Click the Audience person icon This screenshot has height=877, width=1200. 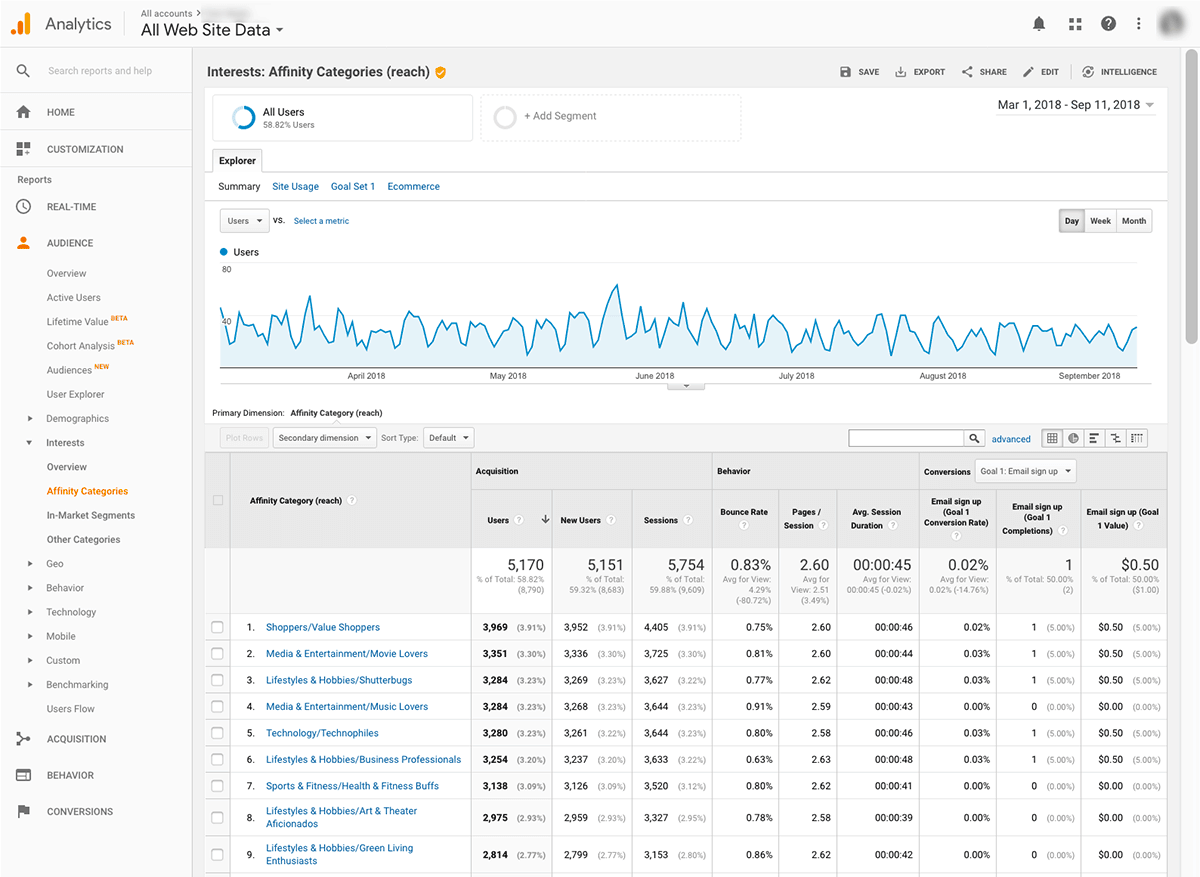[x=23, y=243]
